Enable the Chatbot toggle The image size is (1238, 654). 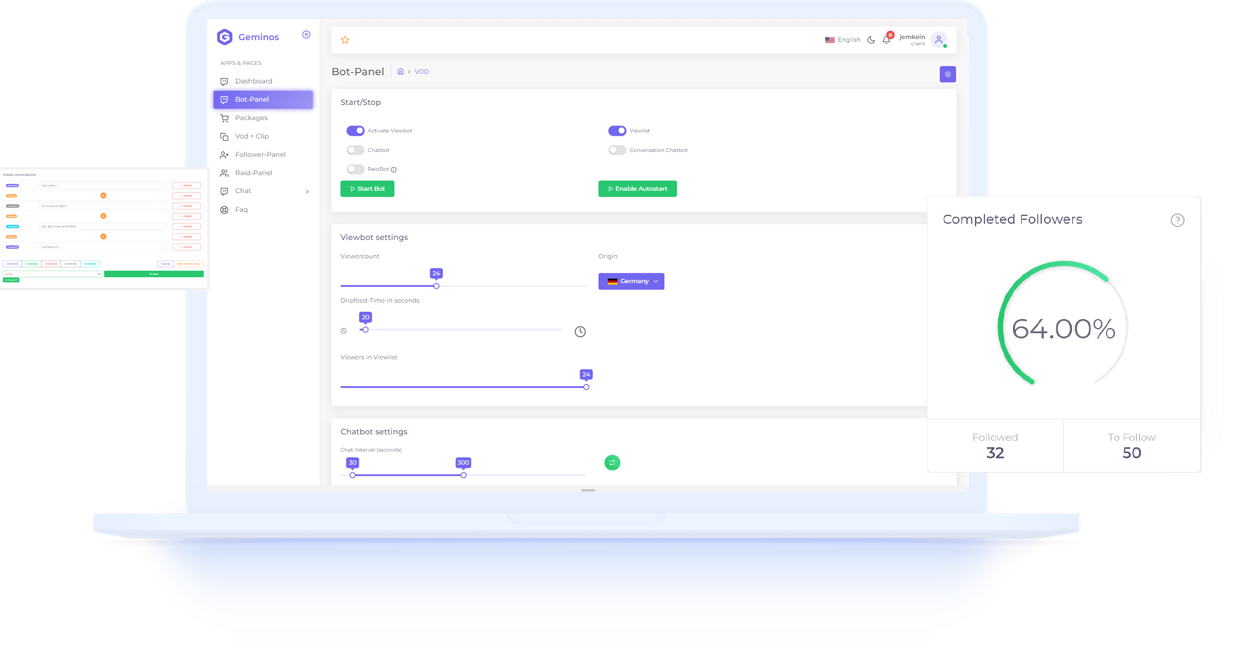(x=355, y=150)
